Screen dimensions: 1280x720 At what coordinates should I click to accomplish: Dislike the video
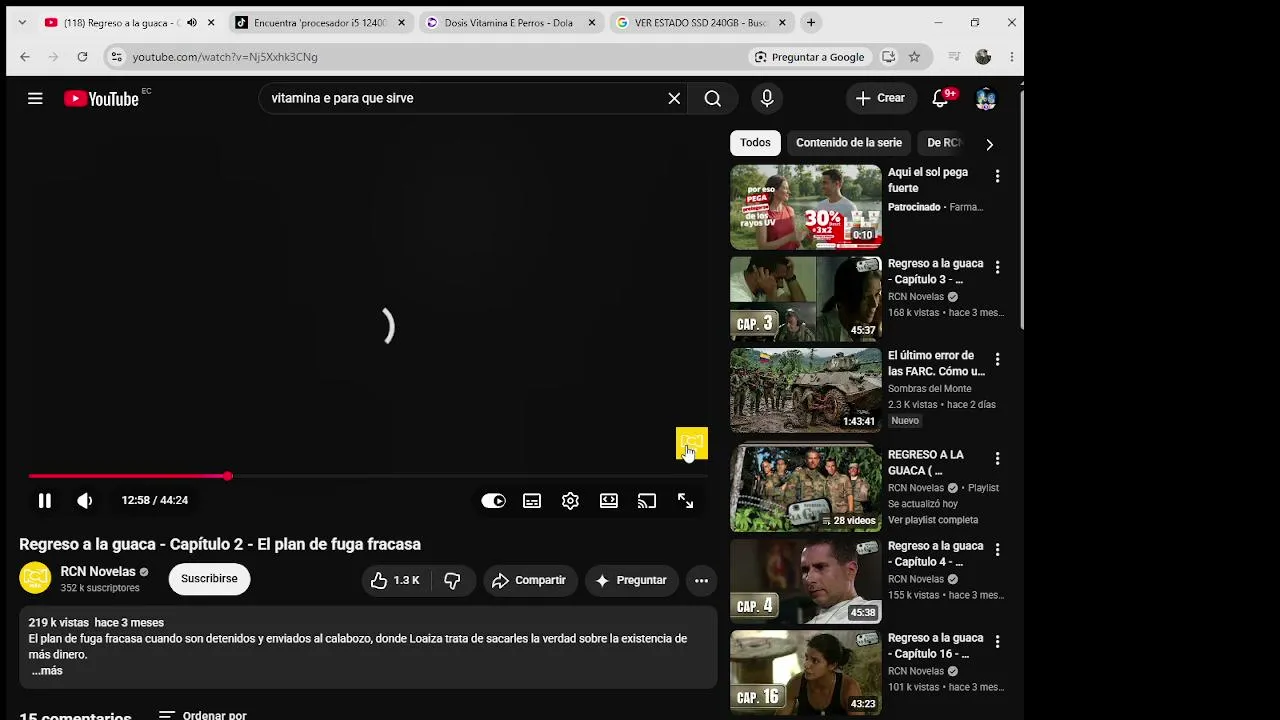coord(452,580)
